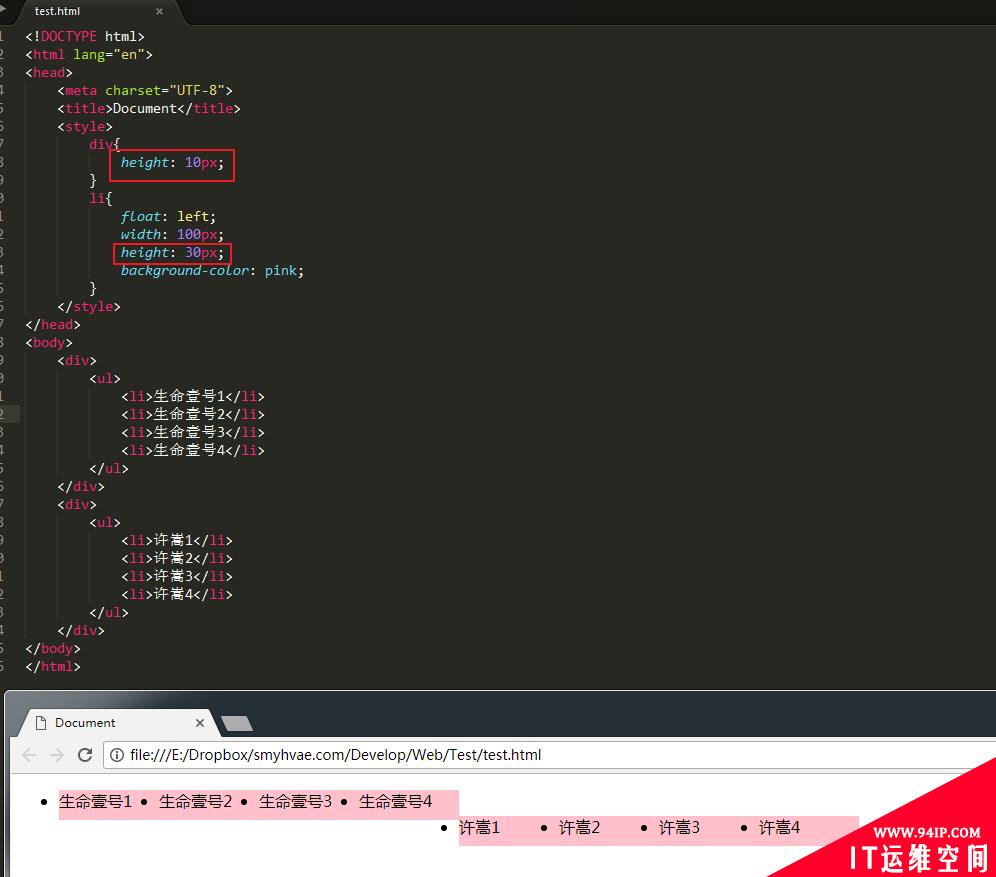Click the closing body tag line

pos(53,648)
